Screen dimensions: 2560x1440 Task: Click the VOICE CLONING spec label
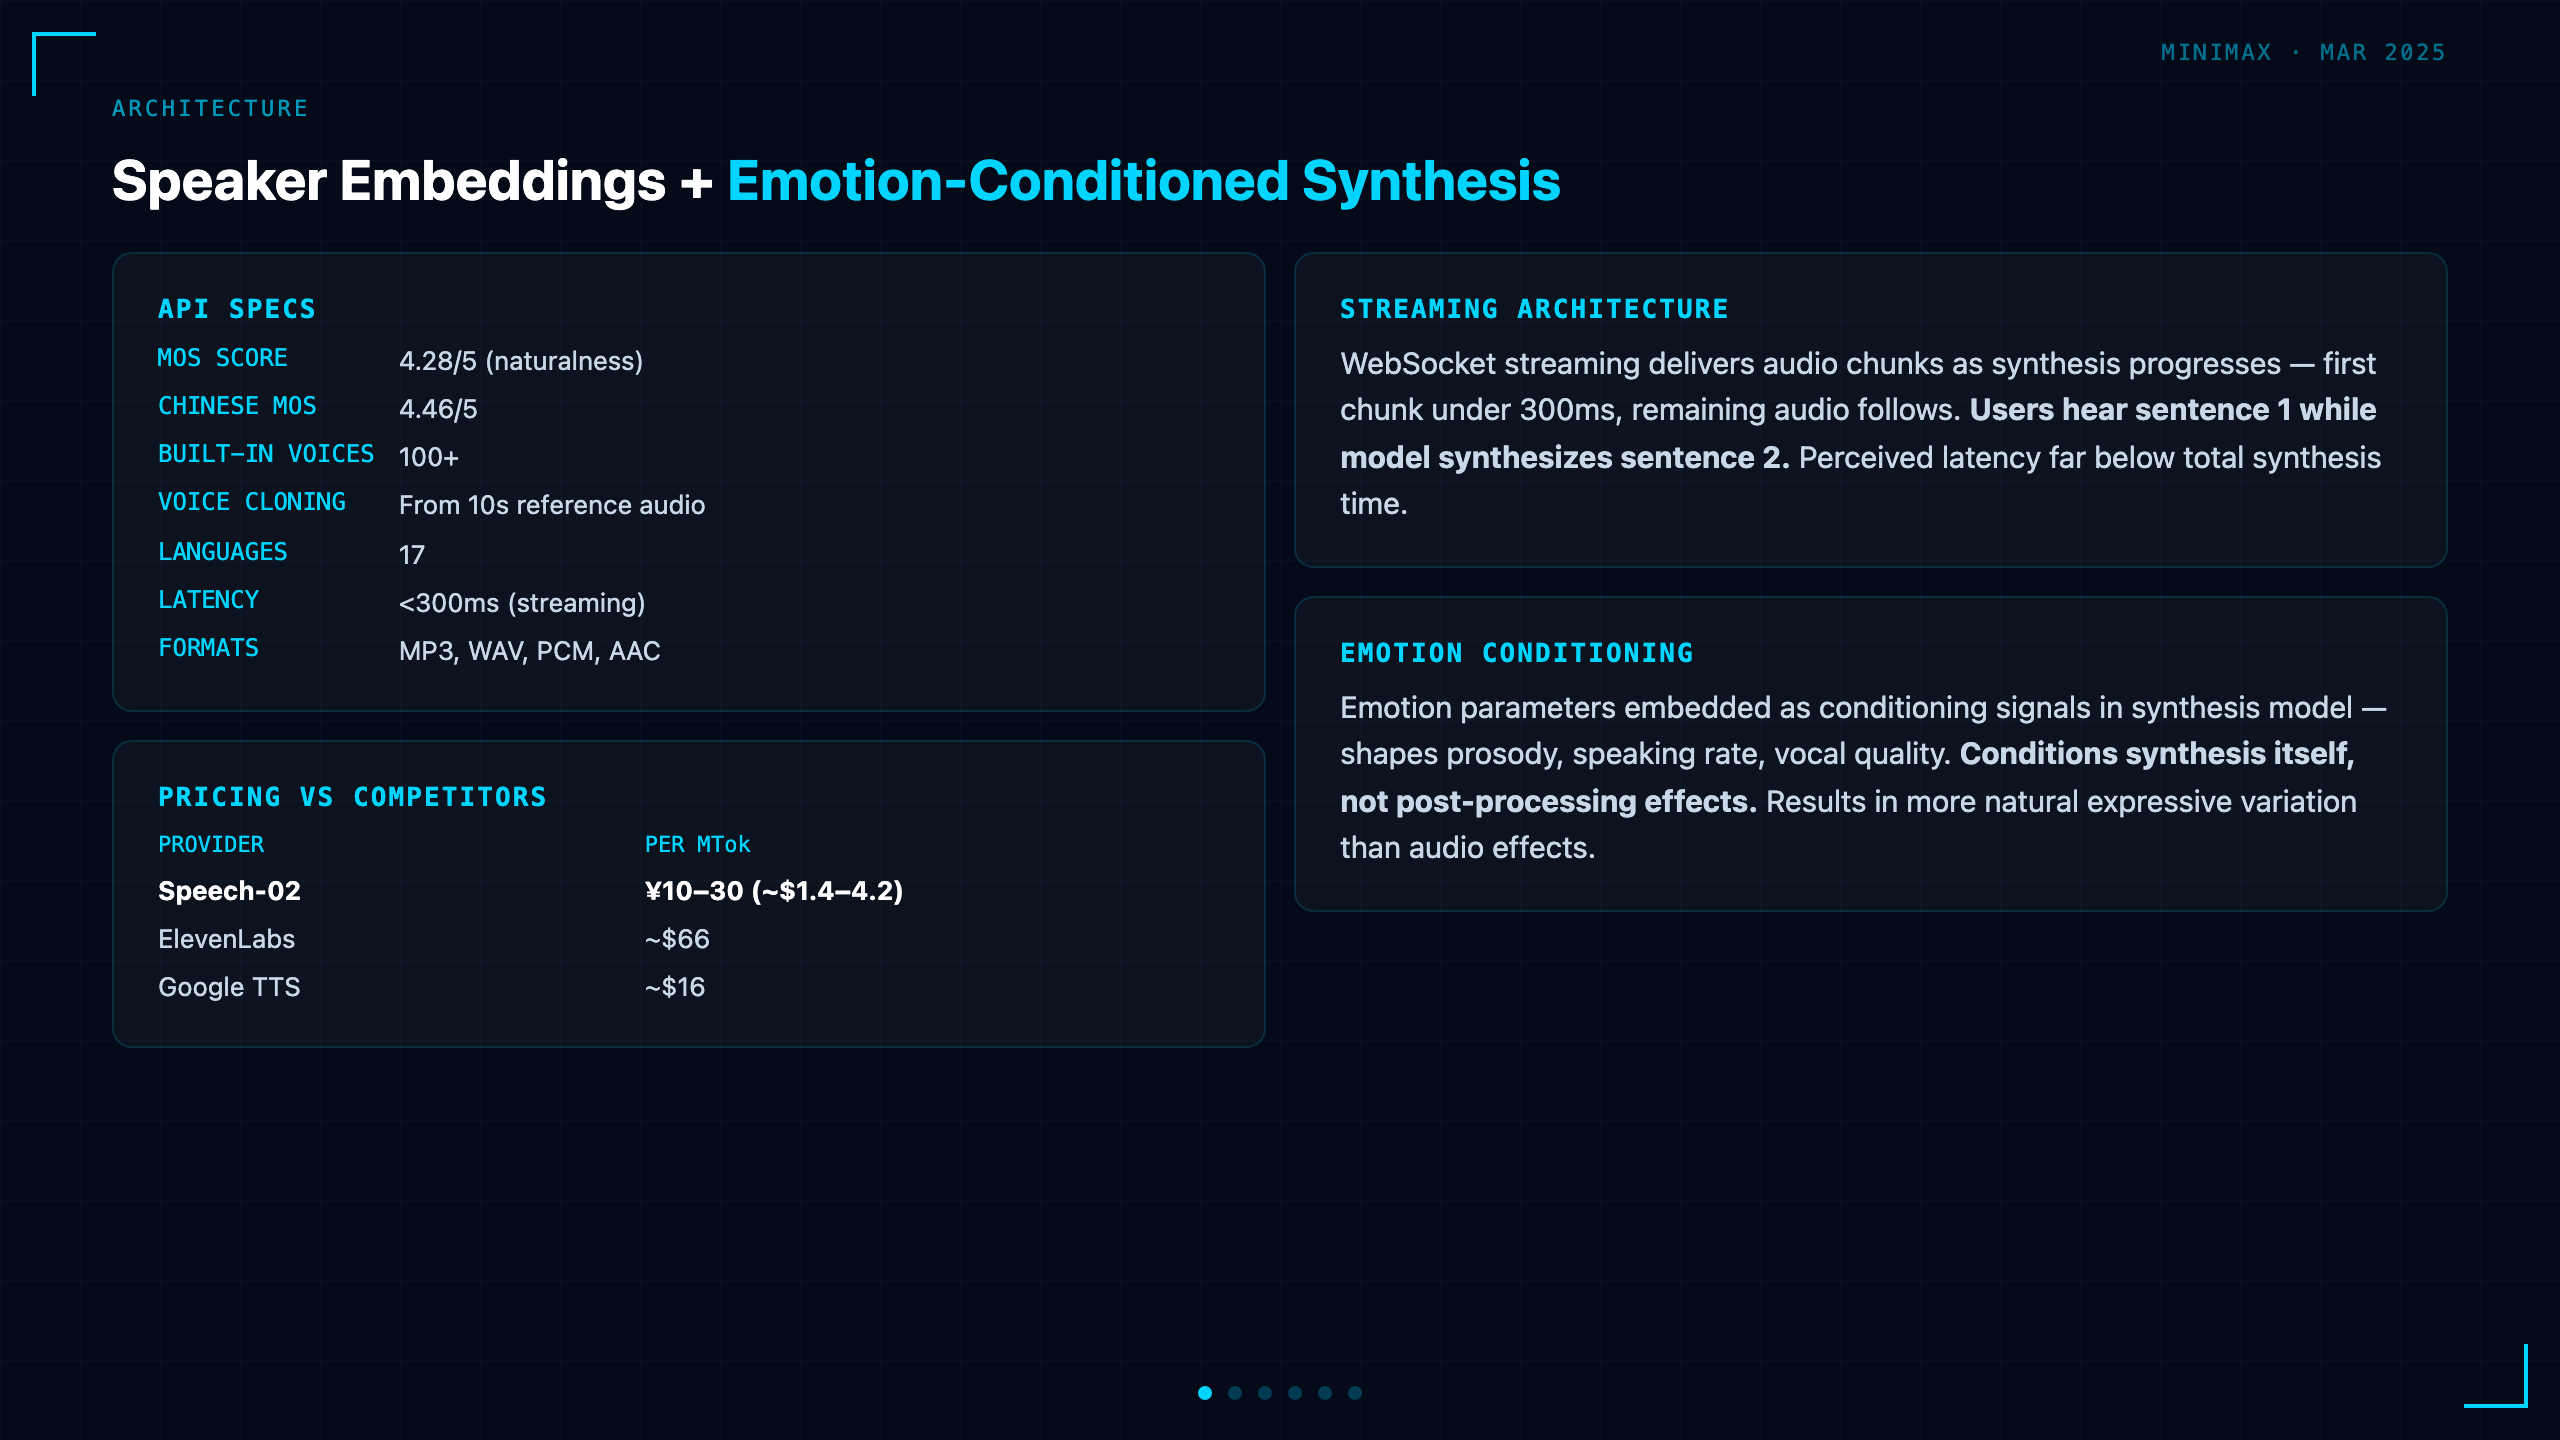(252, 502)
